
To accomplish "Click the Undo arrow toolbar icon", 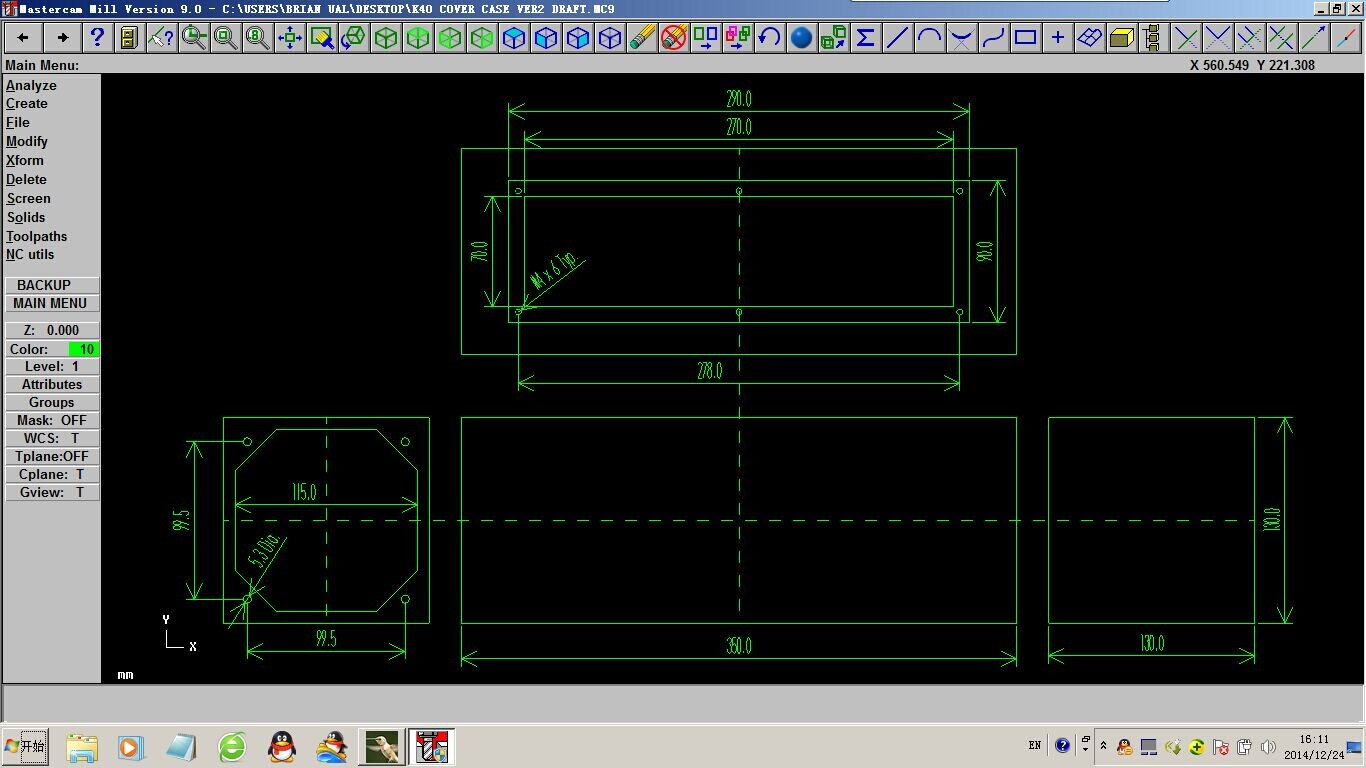I will pyautogui.click(x=769, y=38).
